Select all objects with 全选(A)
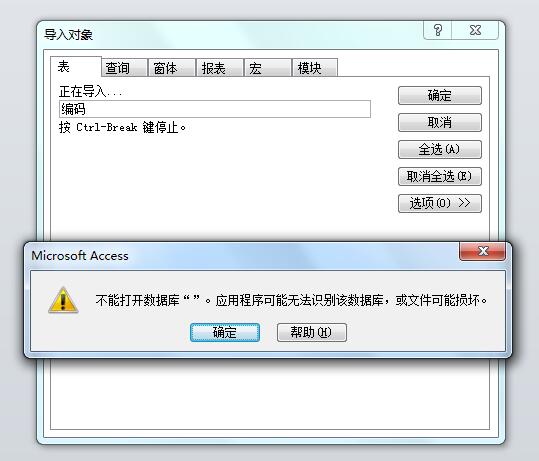Viewport: 539px width, 461px height. click(440, 149)
